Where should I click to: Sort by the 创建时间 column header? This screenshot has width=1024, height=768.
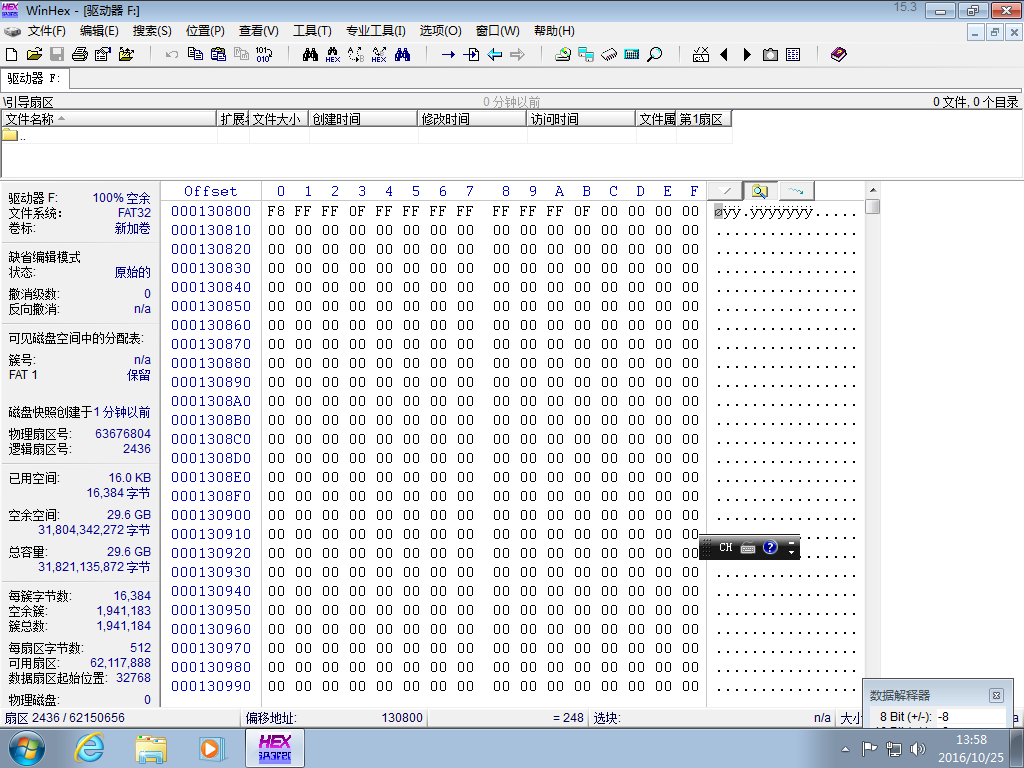(362, 119)
